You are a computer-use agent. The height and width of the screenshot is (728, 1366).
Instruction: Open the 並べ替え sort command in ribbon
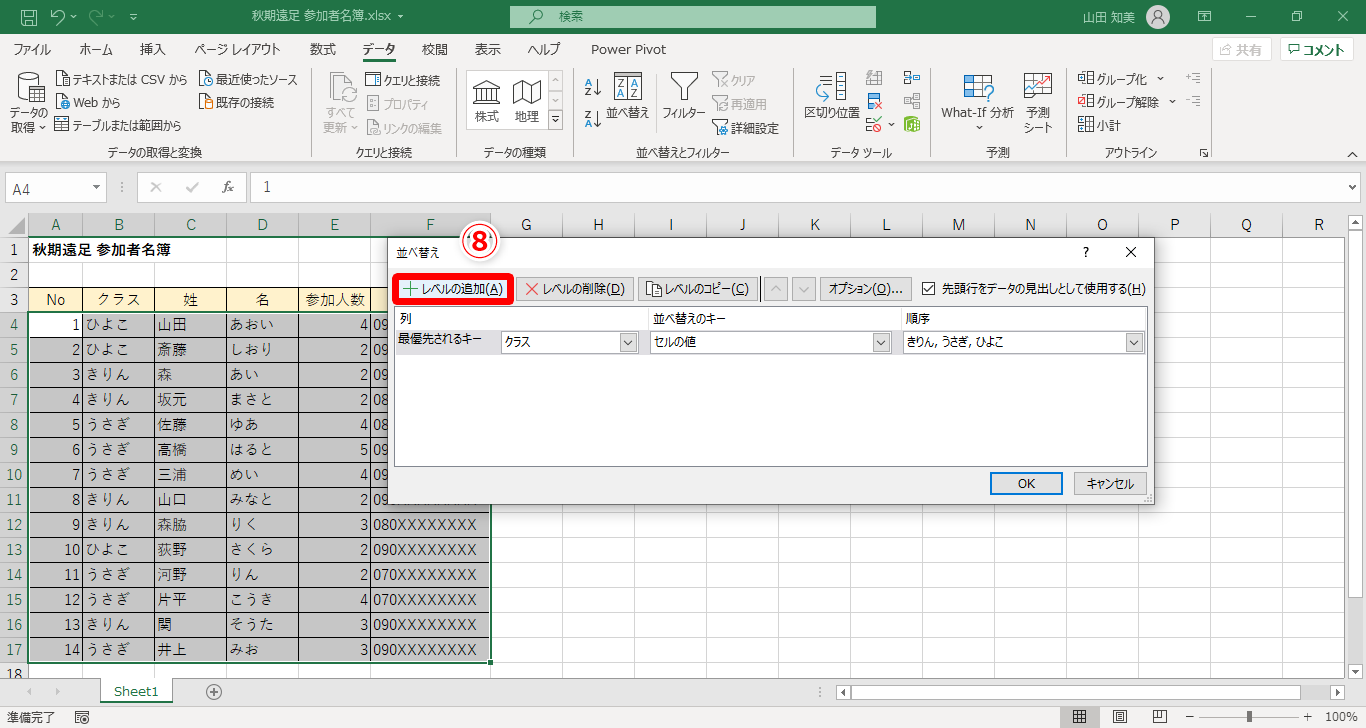click(628, 97)
